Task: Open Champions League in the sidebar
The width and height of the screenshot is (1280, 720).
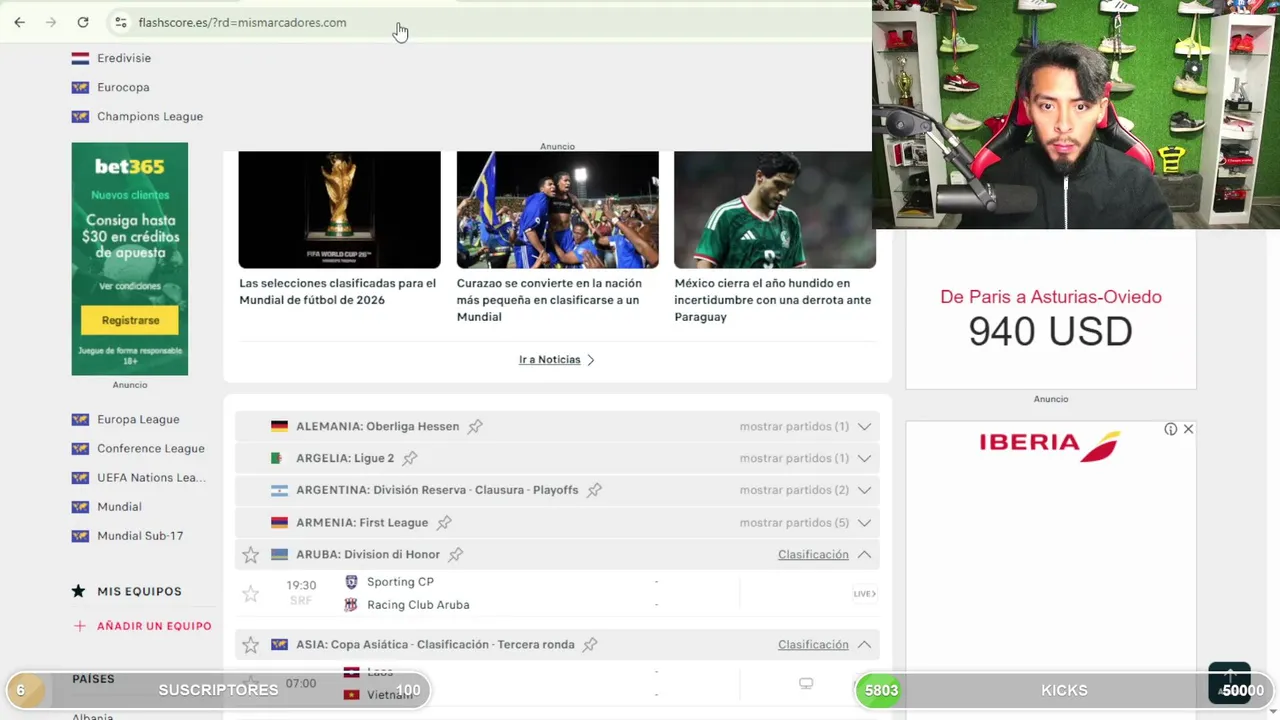Action: [150, 116]
